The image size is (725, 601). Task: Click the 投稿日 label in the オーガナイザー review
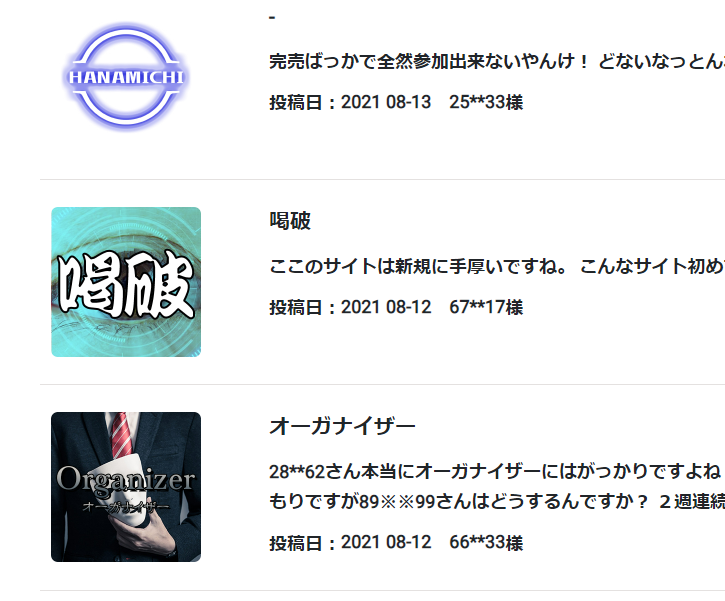pyautogui.click(x=295, y=543)
